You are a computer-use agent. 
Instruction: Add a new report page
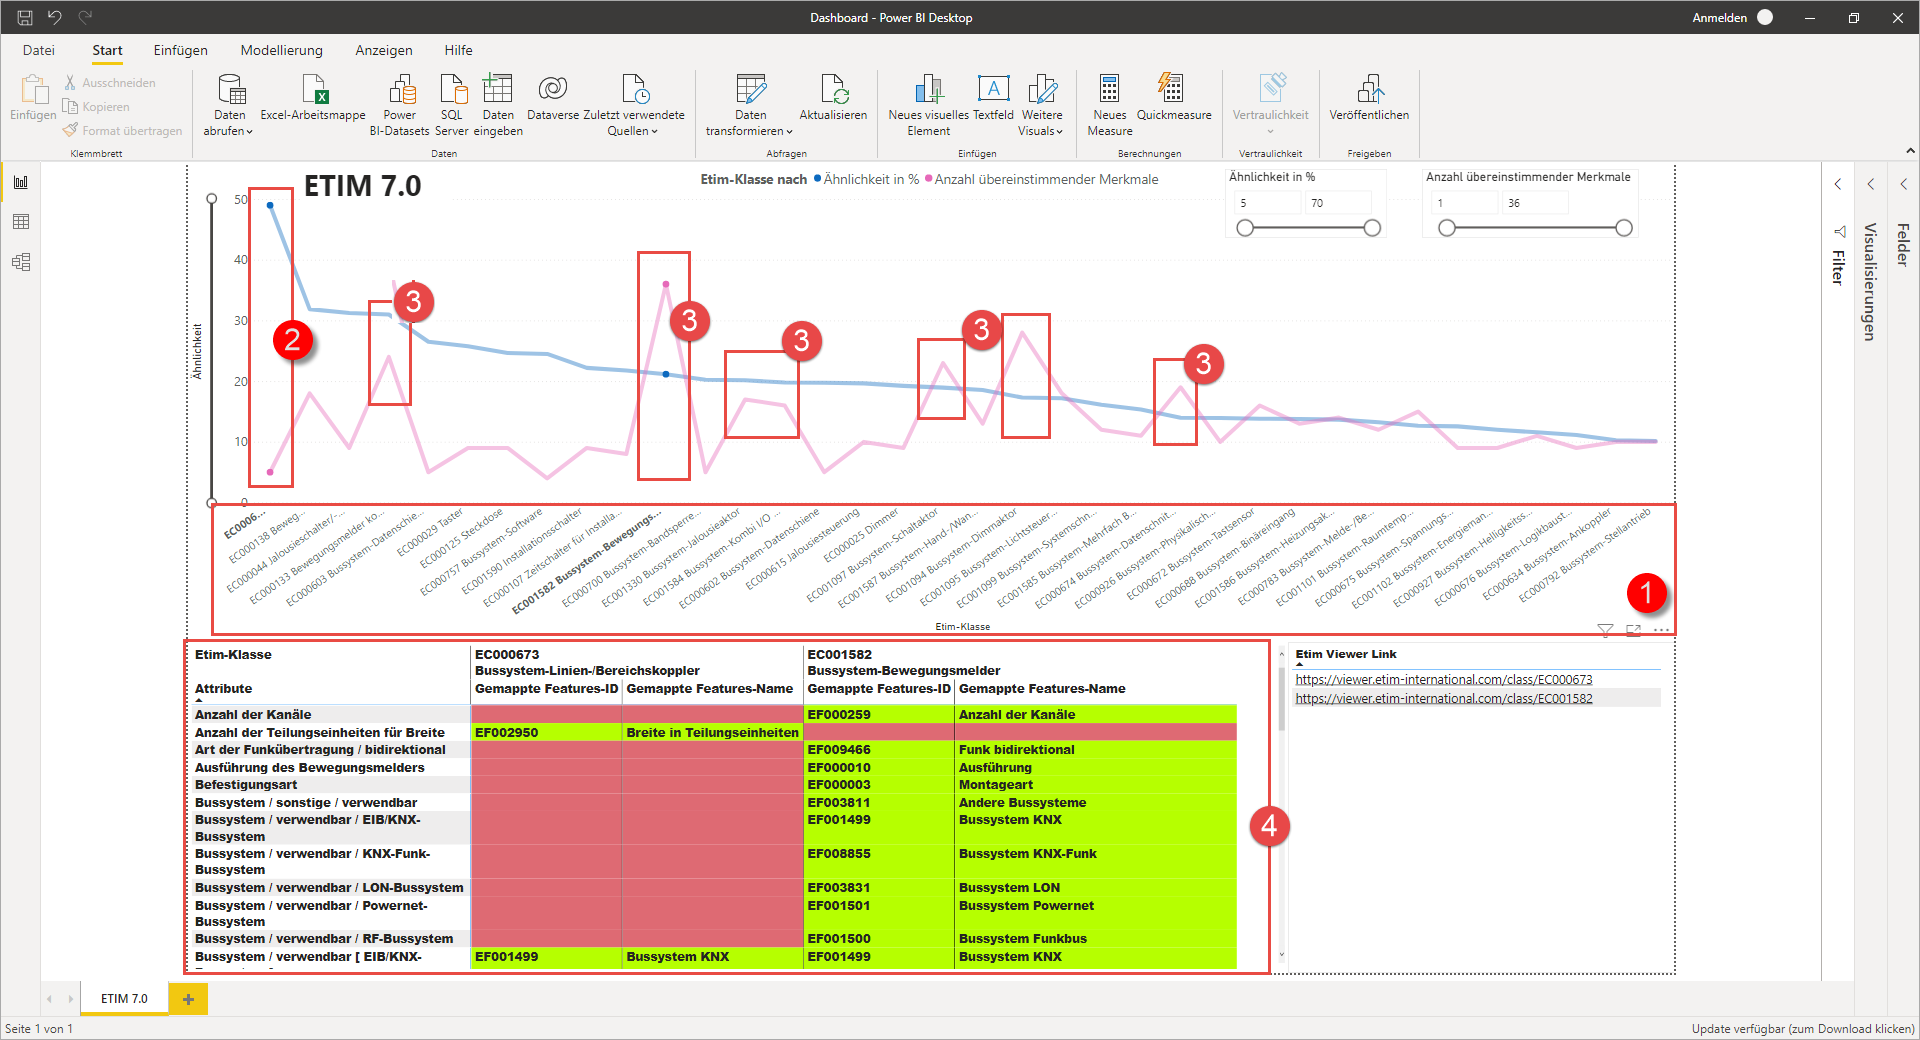coord(188,999)
